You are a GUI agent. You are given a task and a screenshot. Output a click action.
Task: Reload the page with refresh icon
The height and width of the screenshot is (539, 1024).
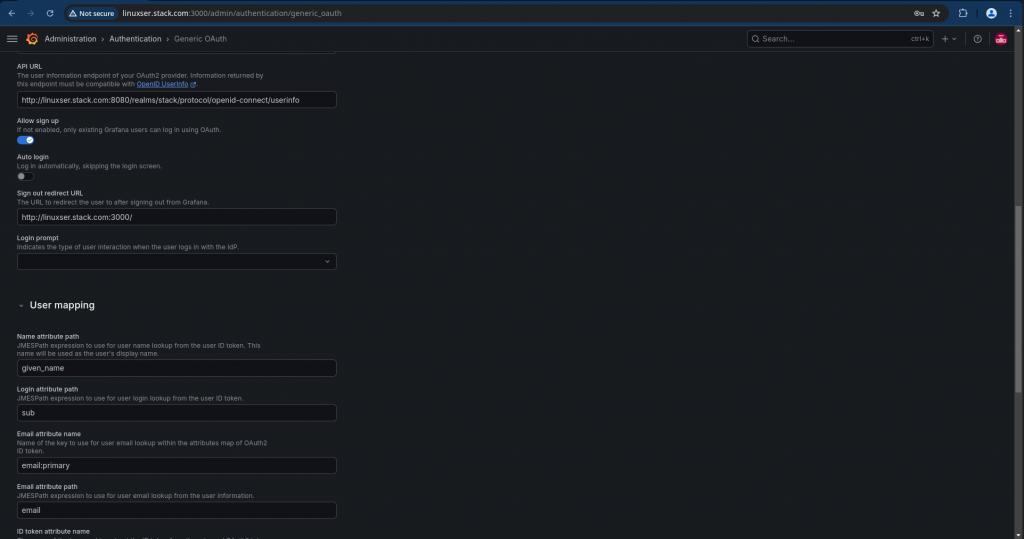50,13
